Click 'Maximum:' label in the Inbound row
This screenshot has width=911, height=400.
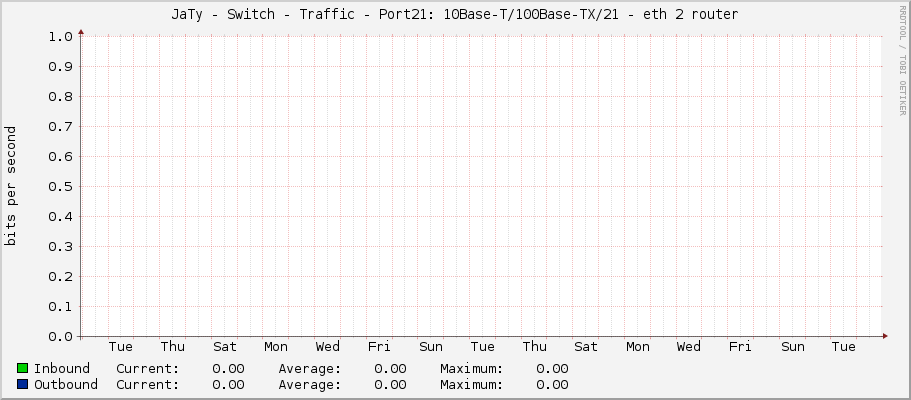[472, 369]
